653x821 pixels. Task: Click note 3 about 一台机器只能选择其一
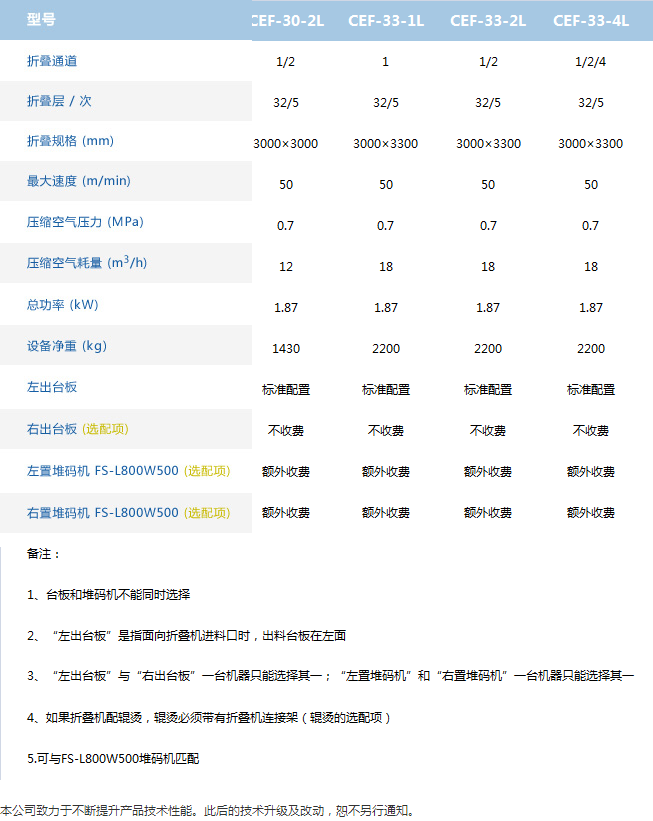click(330, 676)
